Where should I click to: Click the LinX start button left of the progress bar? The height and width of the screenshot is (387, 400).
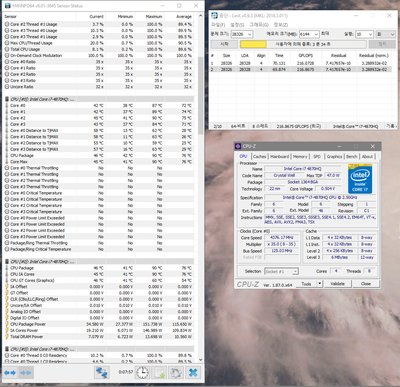224,44
